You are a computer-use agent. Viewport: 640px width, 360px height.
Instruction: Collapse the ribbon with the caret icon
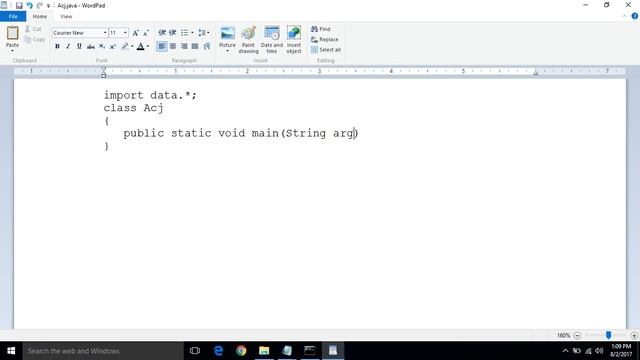coord(624,16)
